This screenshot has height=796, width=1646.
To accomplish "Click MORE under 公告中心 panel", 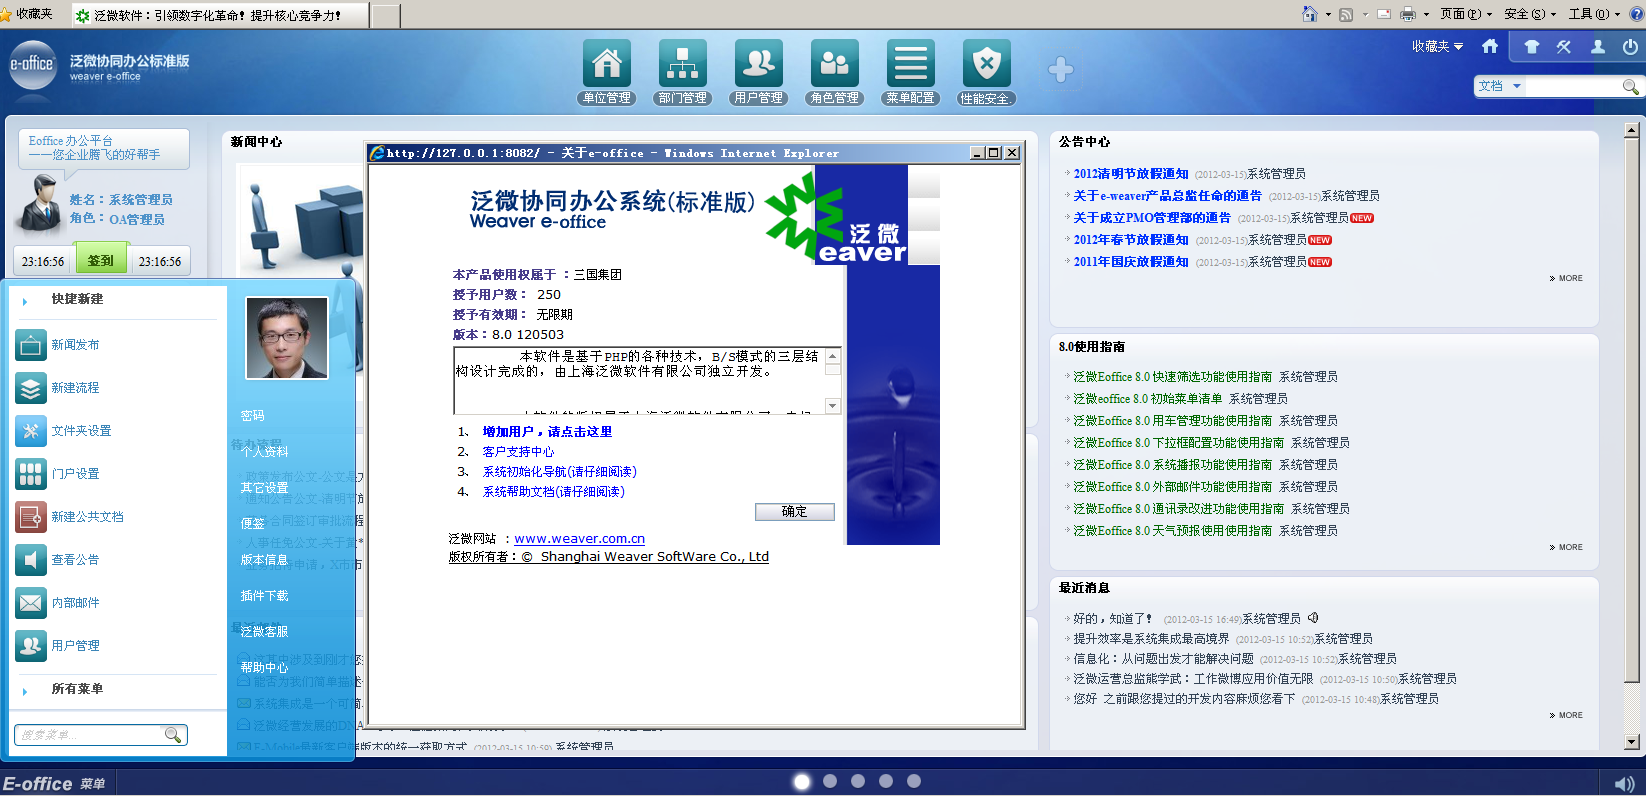I will 1567,279.
